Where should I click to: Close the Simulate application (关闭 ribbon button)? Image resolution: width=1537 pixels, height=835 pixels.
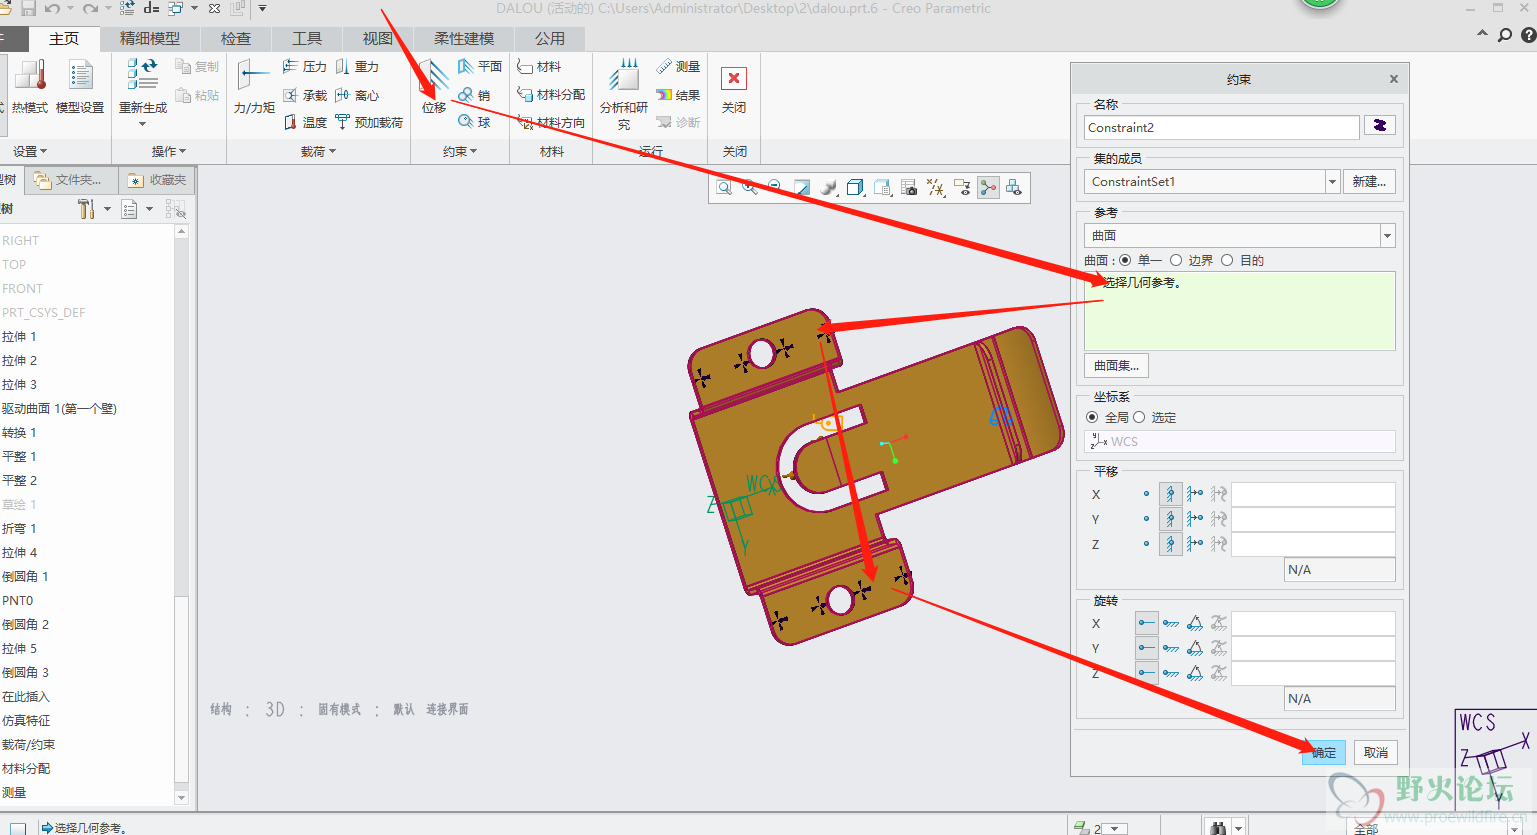[734, 90]
